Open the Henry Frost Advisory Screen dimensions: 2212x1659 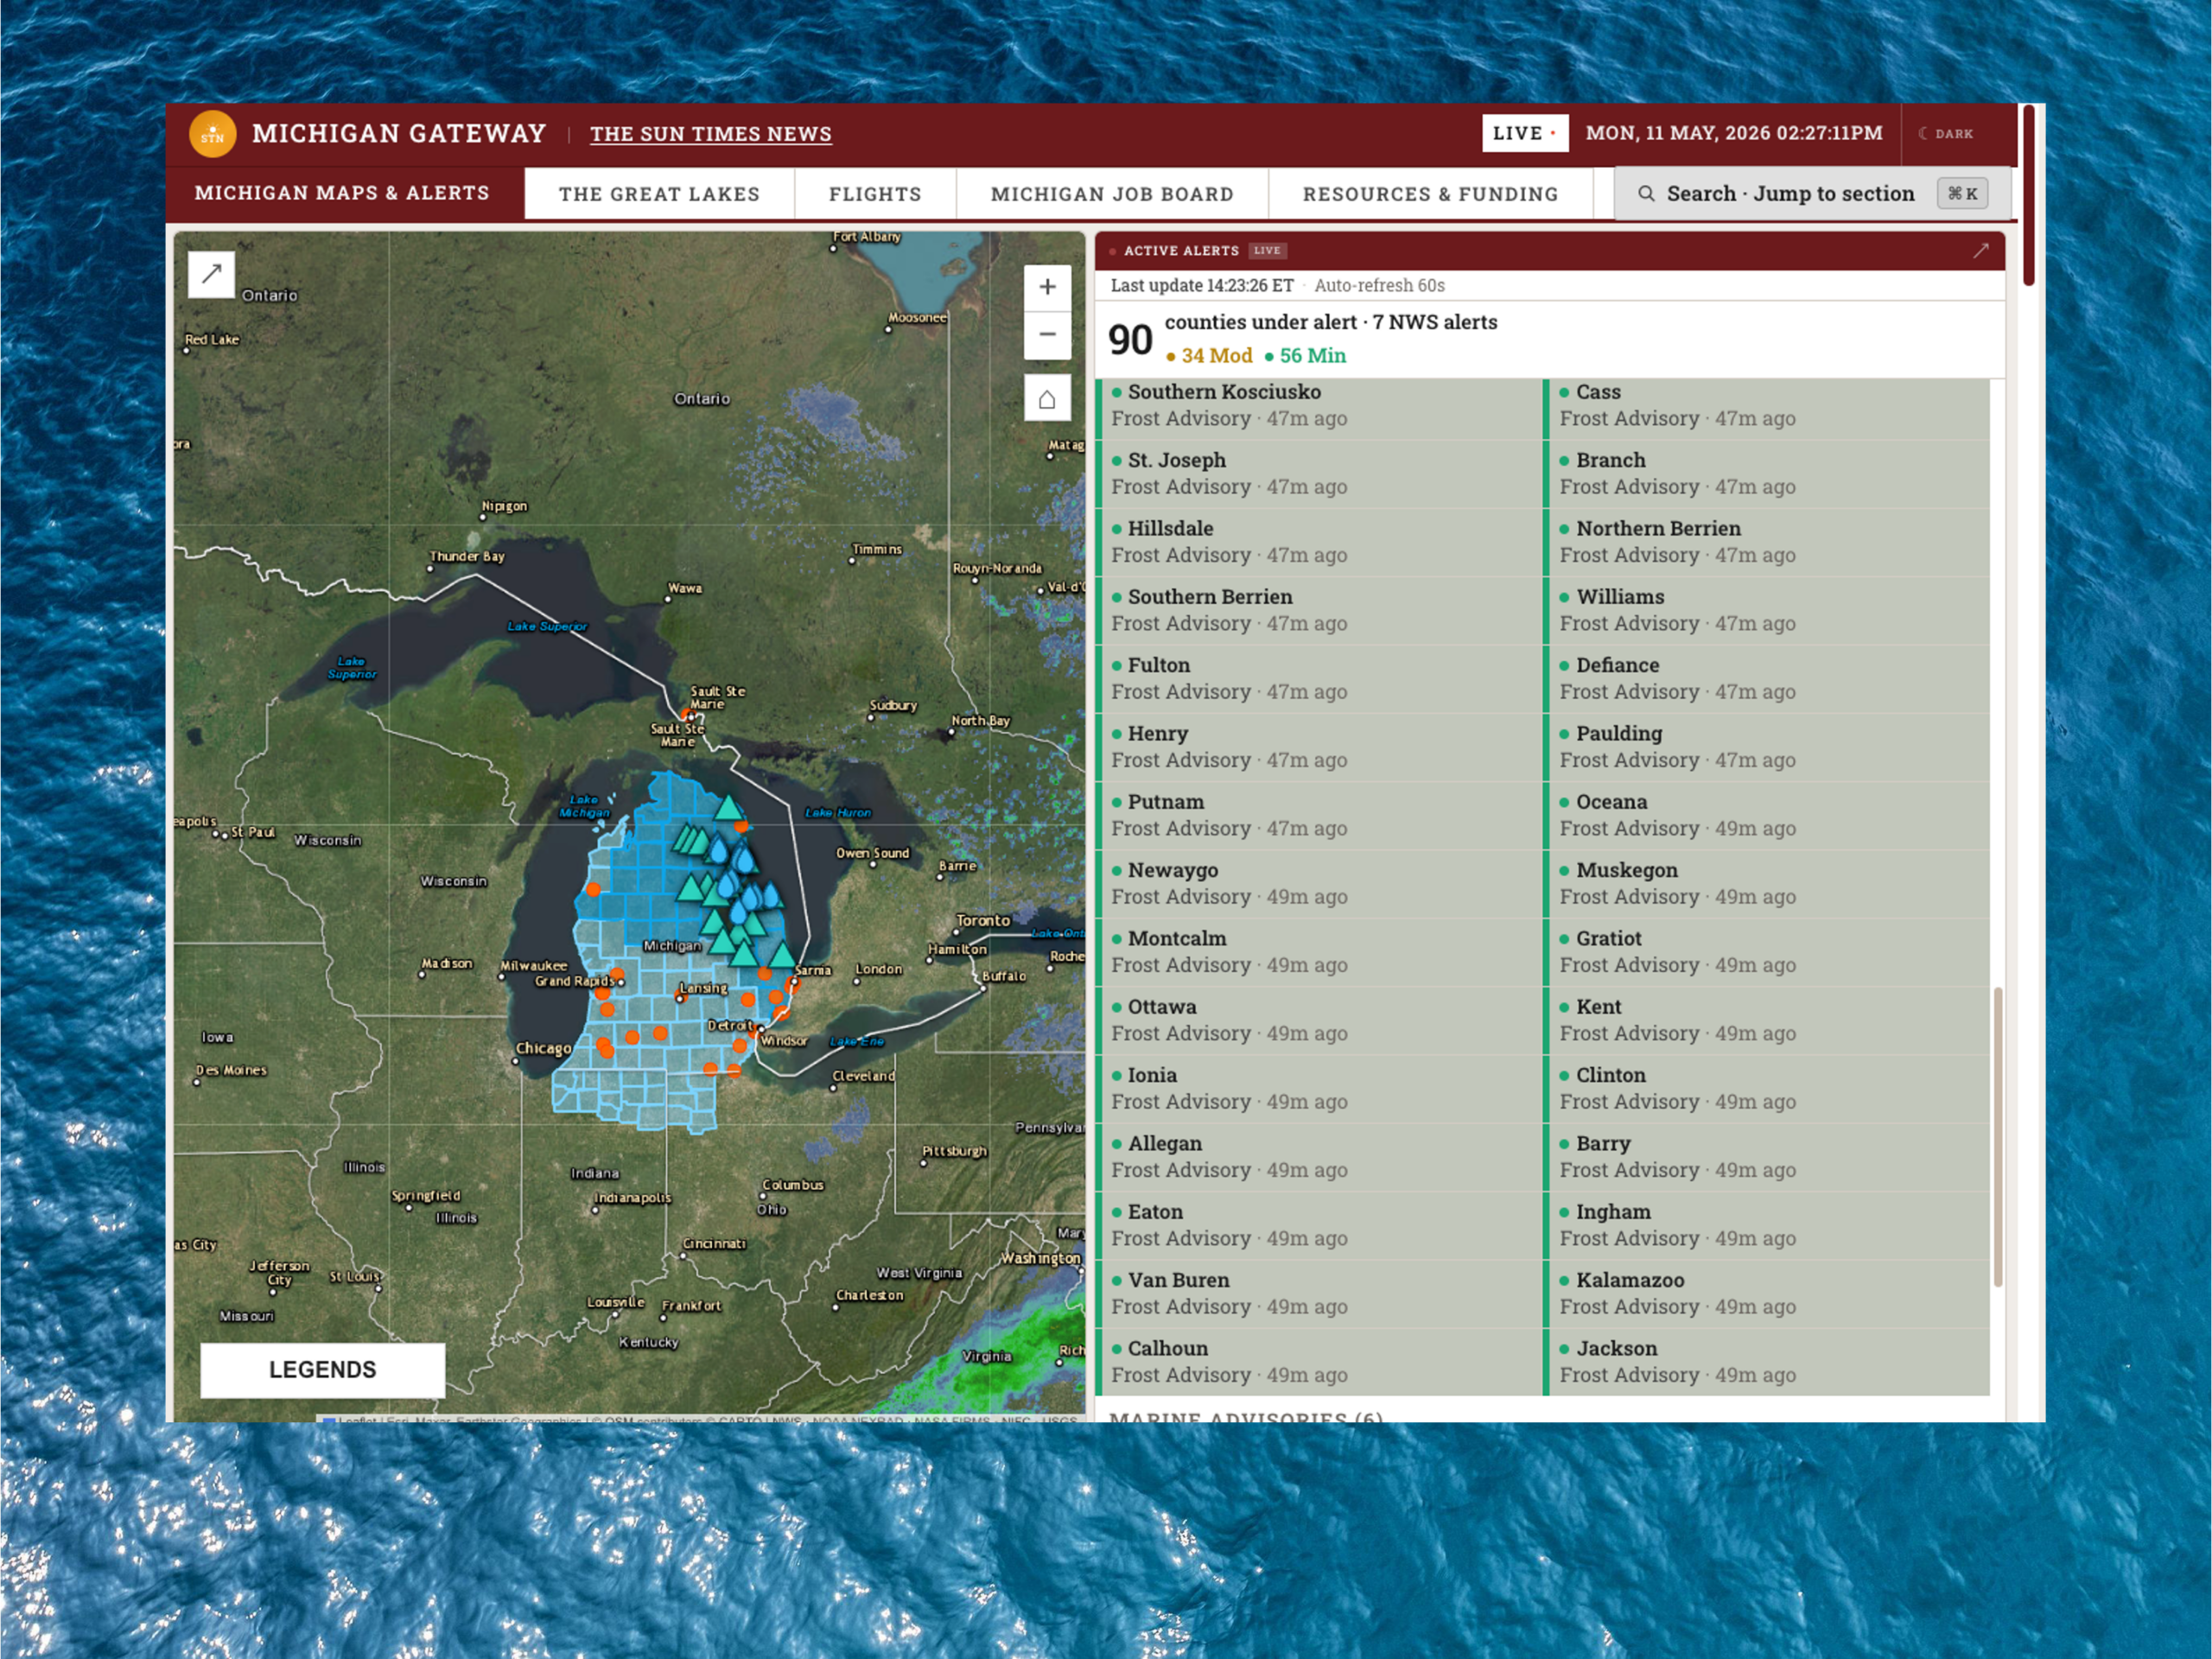(1319, 747)
